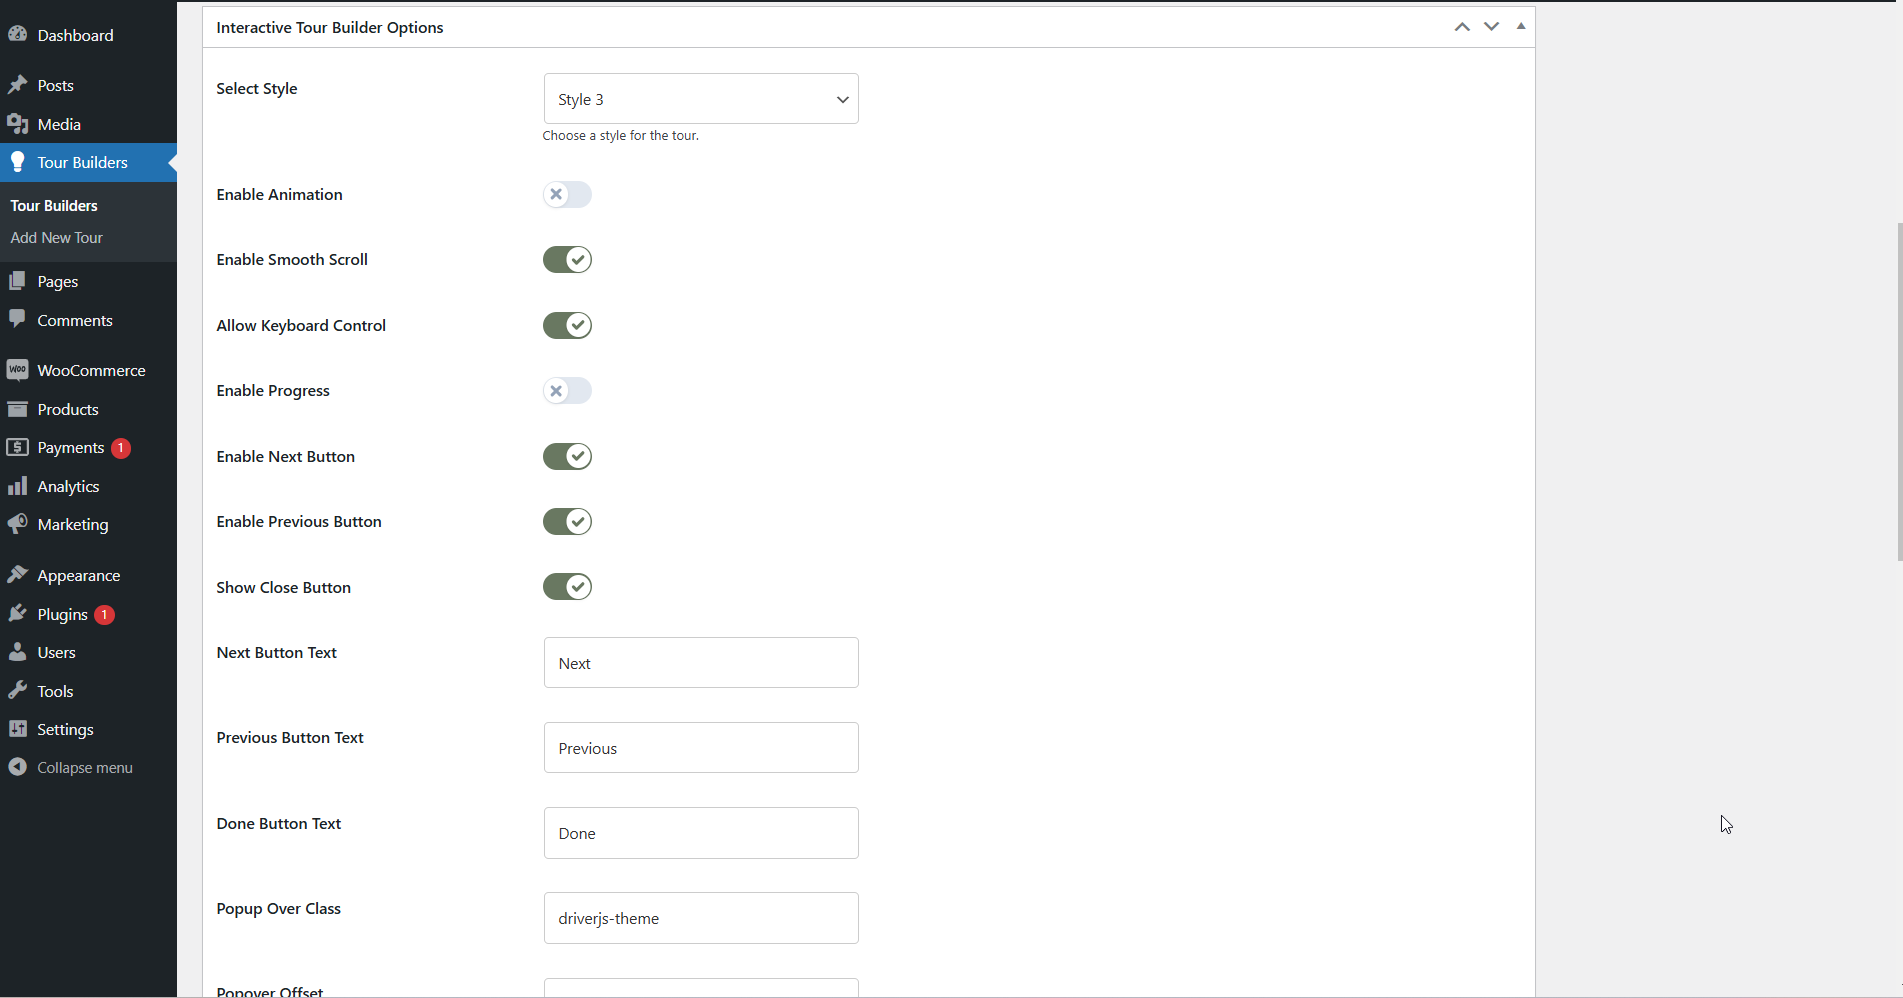Click inside the Next Button Text field

(x=700, y=662)
